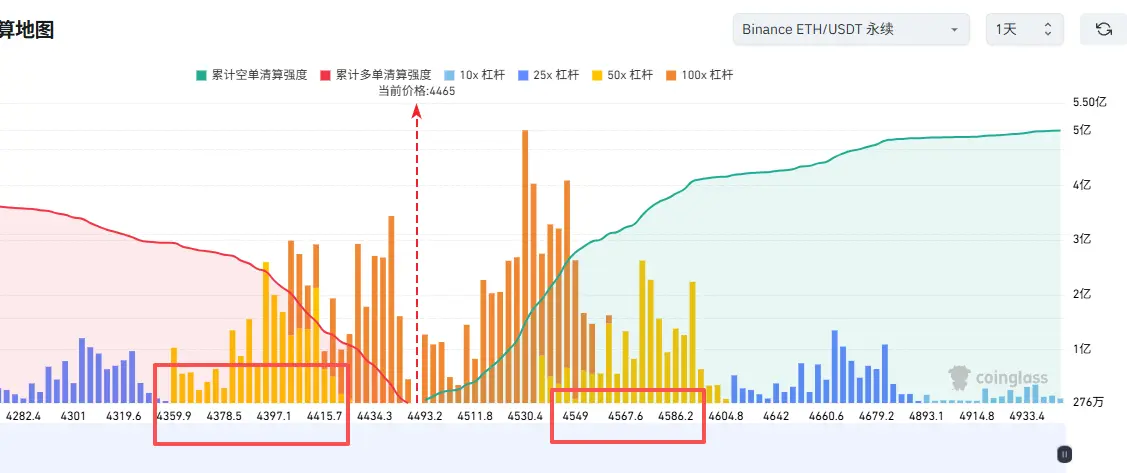Image resolution: width=1127 pixels, height=473 pixels.
Task: Click the zoom slider handle below chart
Action: (x=1065, y=454)
